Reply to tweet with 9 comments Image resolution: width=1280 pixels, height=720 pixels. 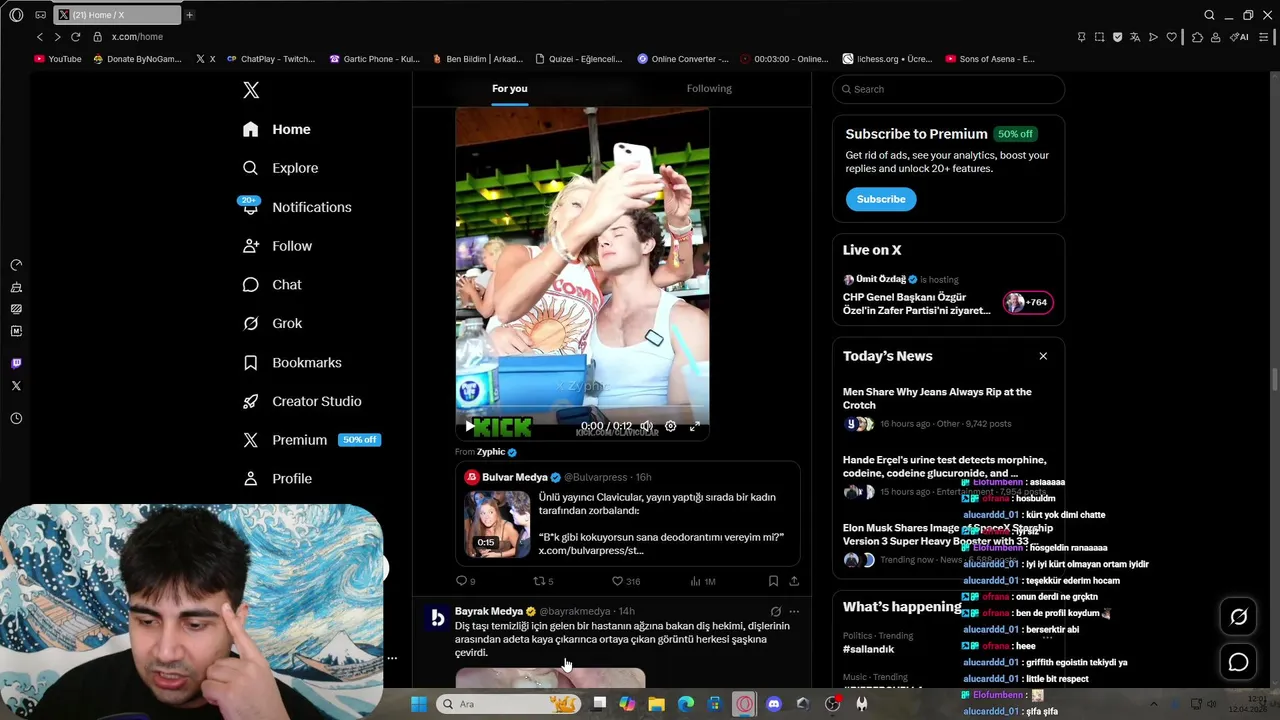(465, 581)
